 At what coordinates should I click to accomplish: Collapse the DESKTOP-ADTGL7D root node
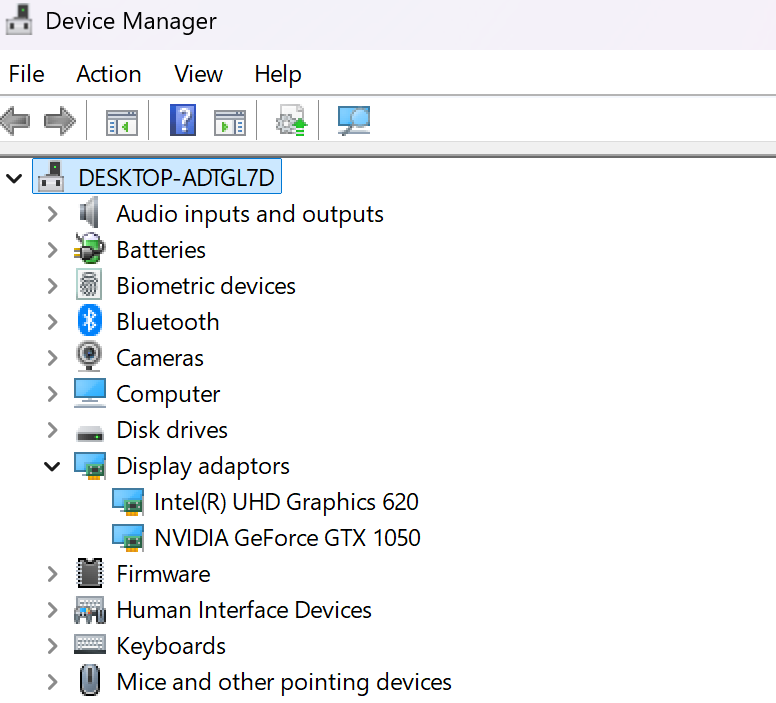[14, 178]
